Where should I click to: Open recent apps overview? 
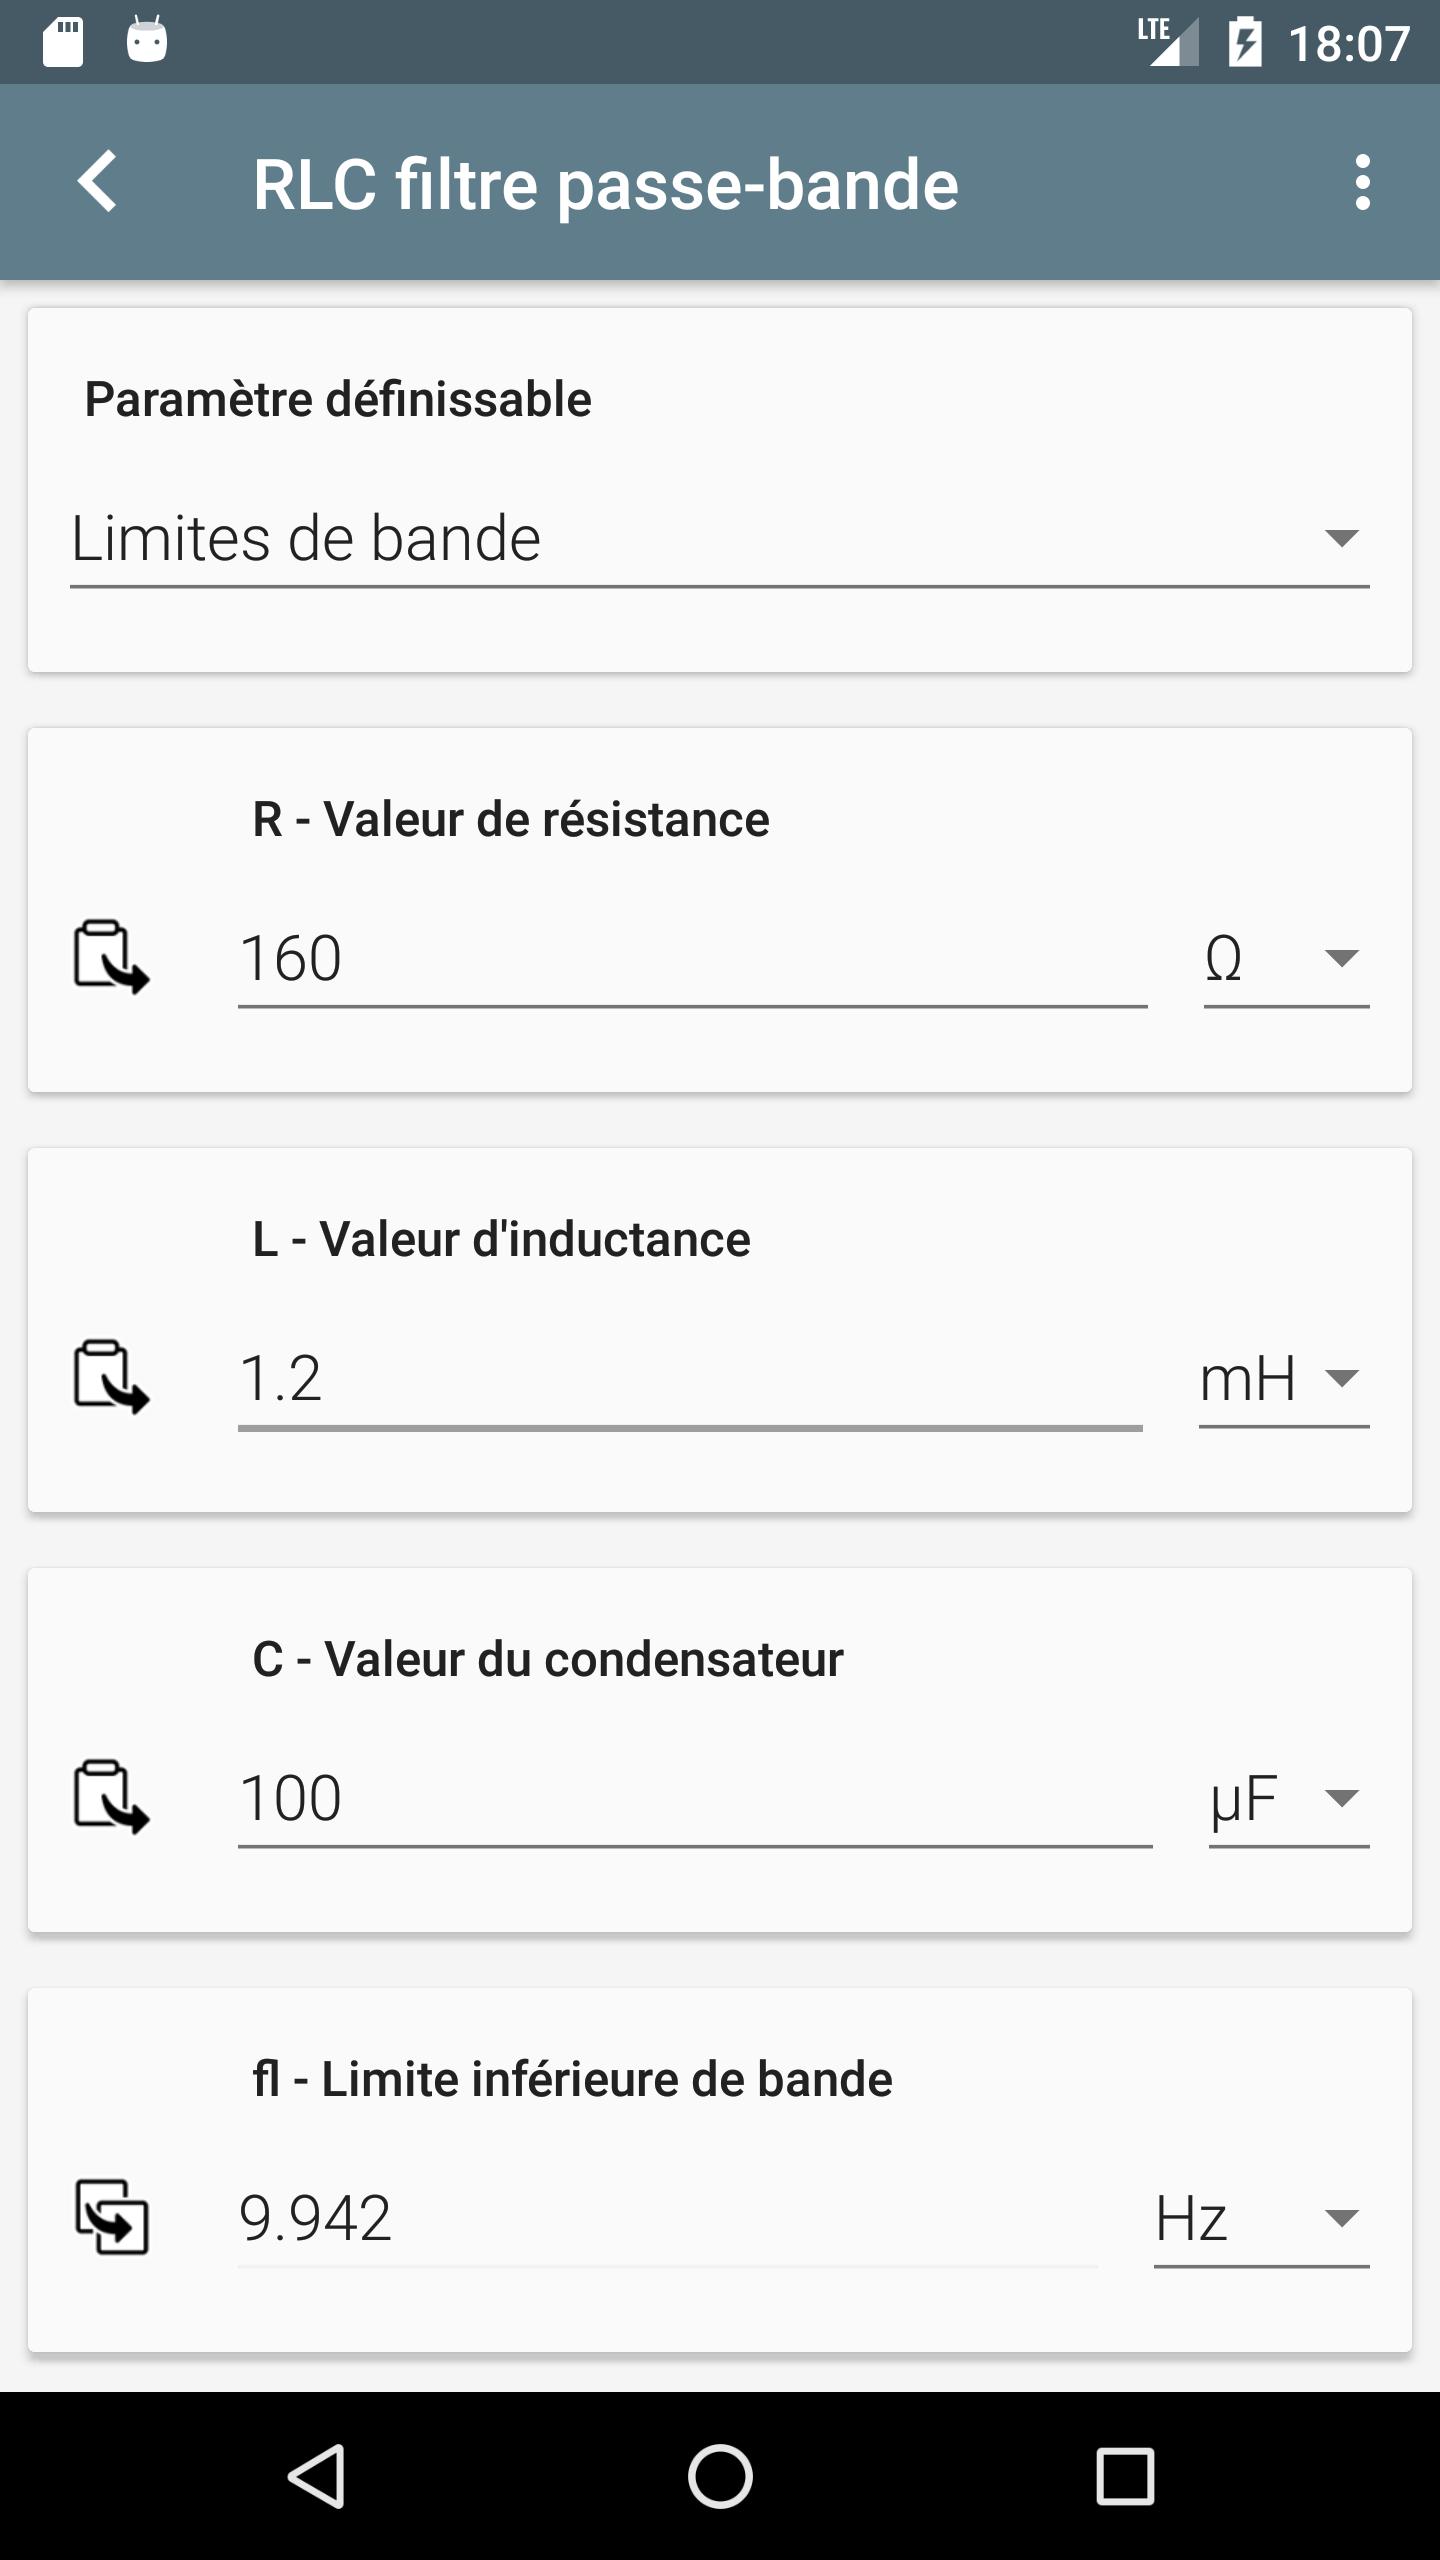coord(1125,2476)
